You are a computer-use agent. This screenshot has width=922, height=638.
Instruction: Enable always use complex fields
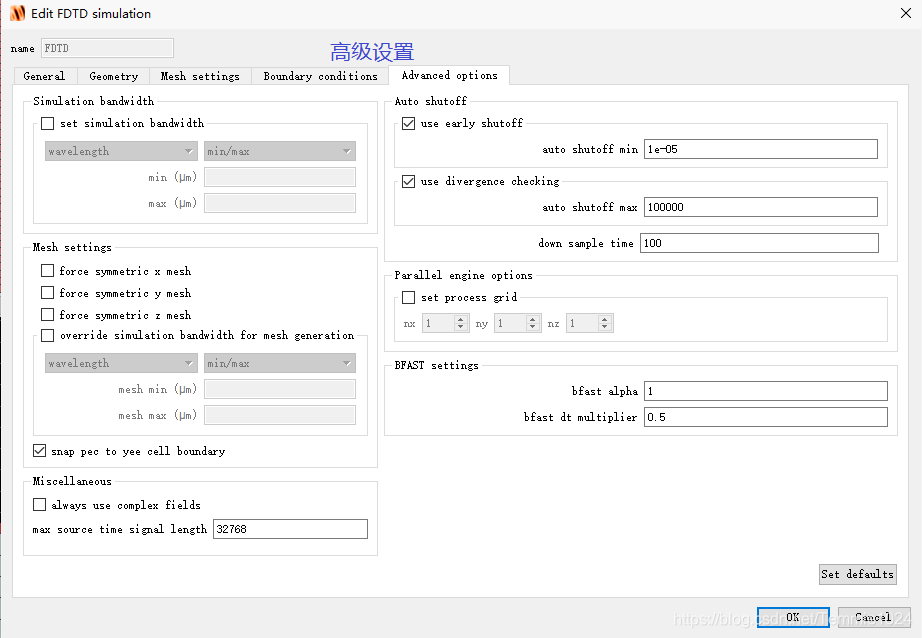(39, 505)
